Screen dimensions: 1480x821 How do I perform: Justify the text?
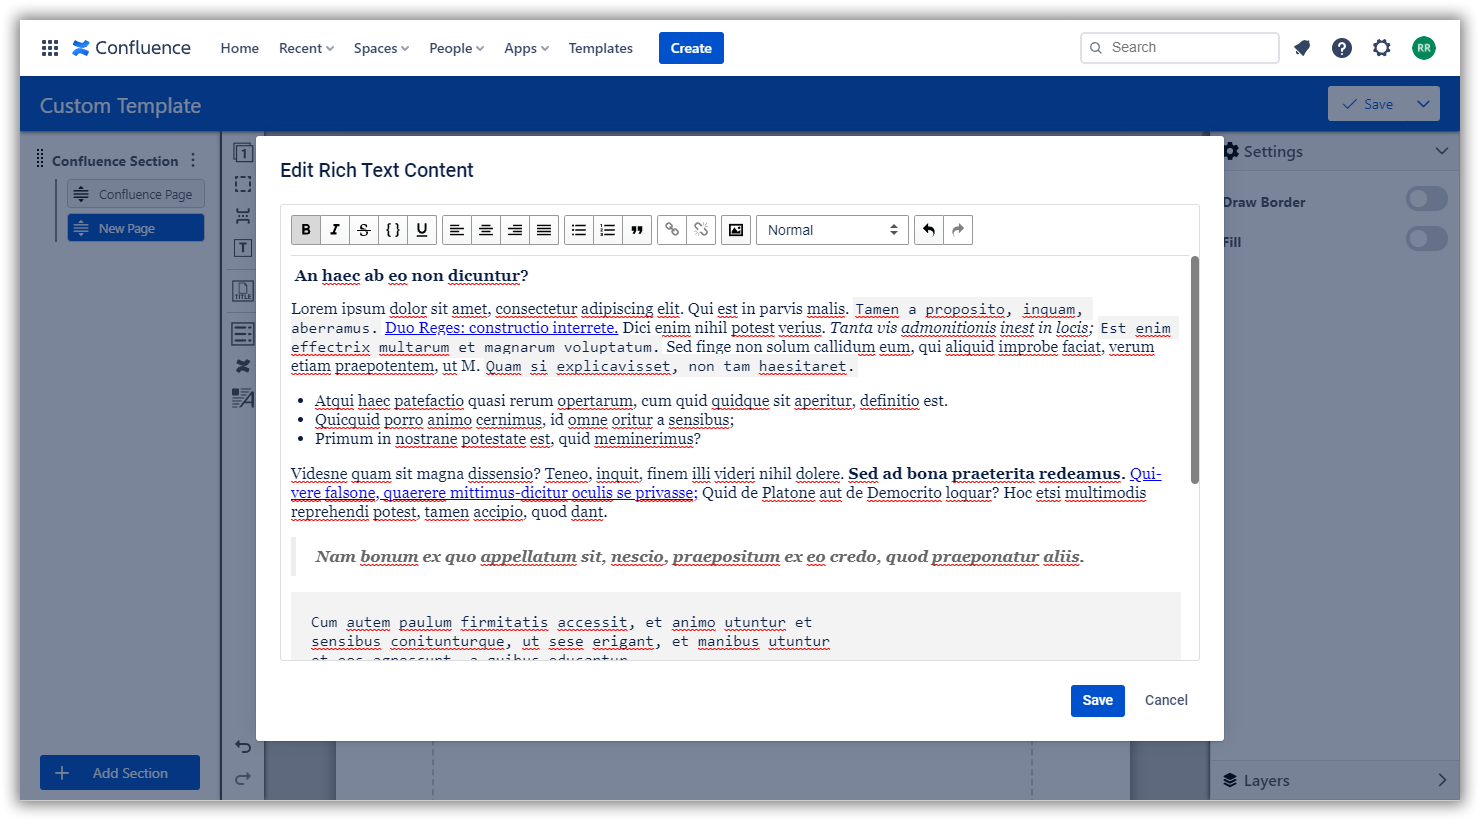pos(544,230)
